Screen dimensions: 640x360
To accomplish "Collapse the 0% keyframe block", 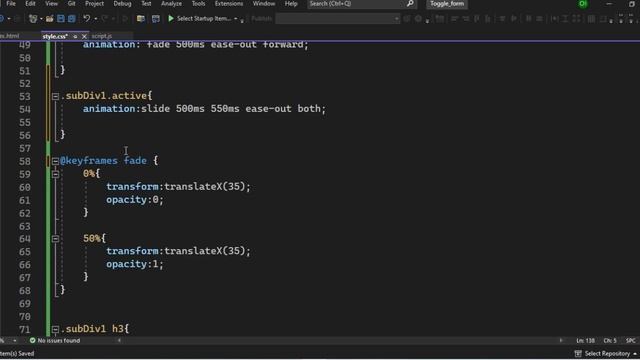I will (55, 174).
